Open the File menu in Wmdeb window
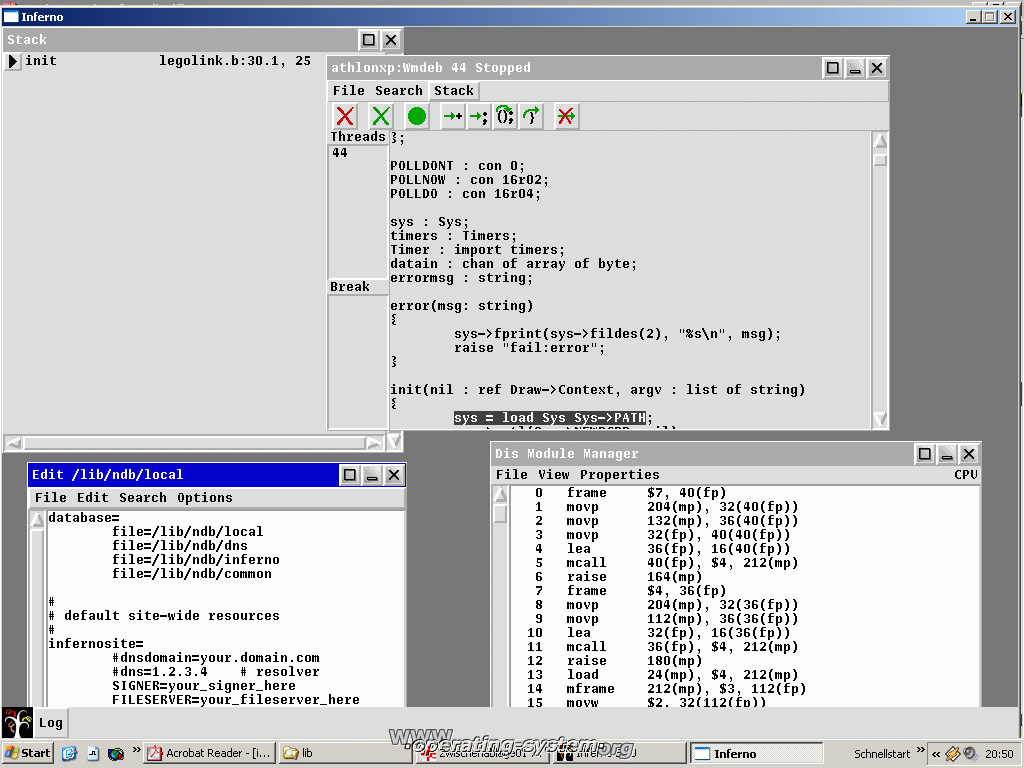This screenshot has height=768, width=1024. [349, 91]
